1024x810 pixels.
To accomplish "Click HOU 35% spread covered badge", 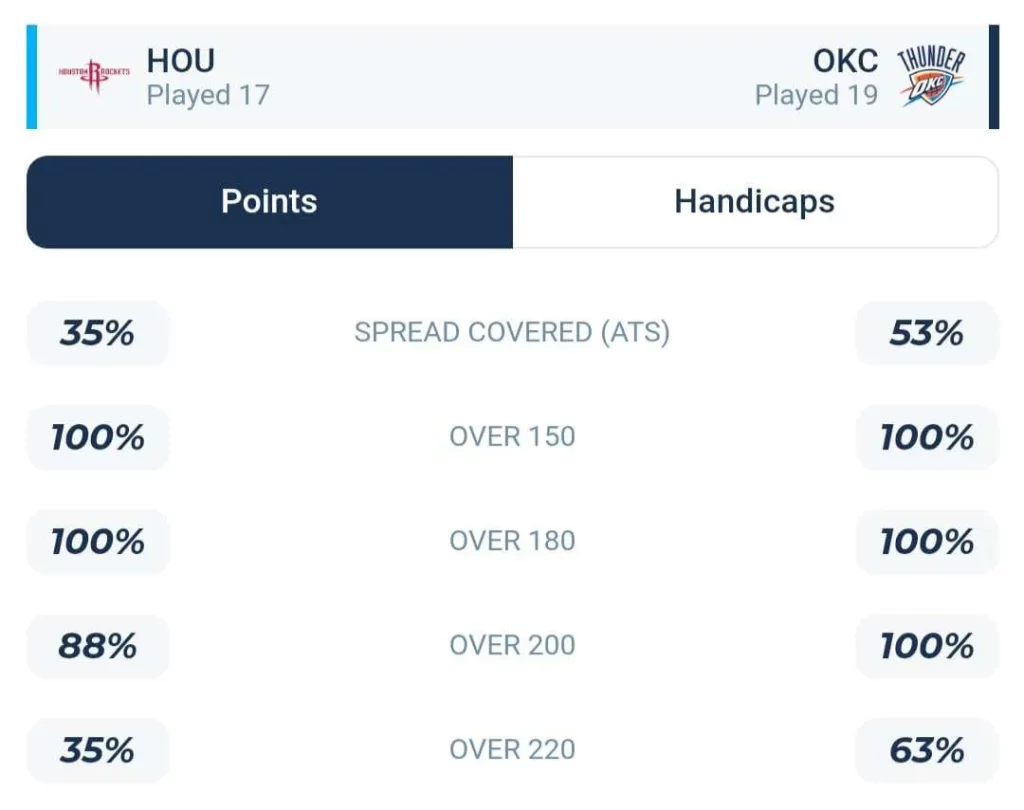I will (97, 333).
